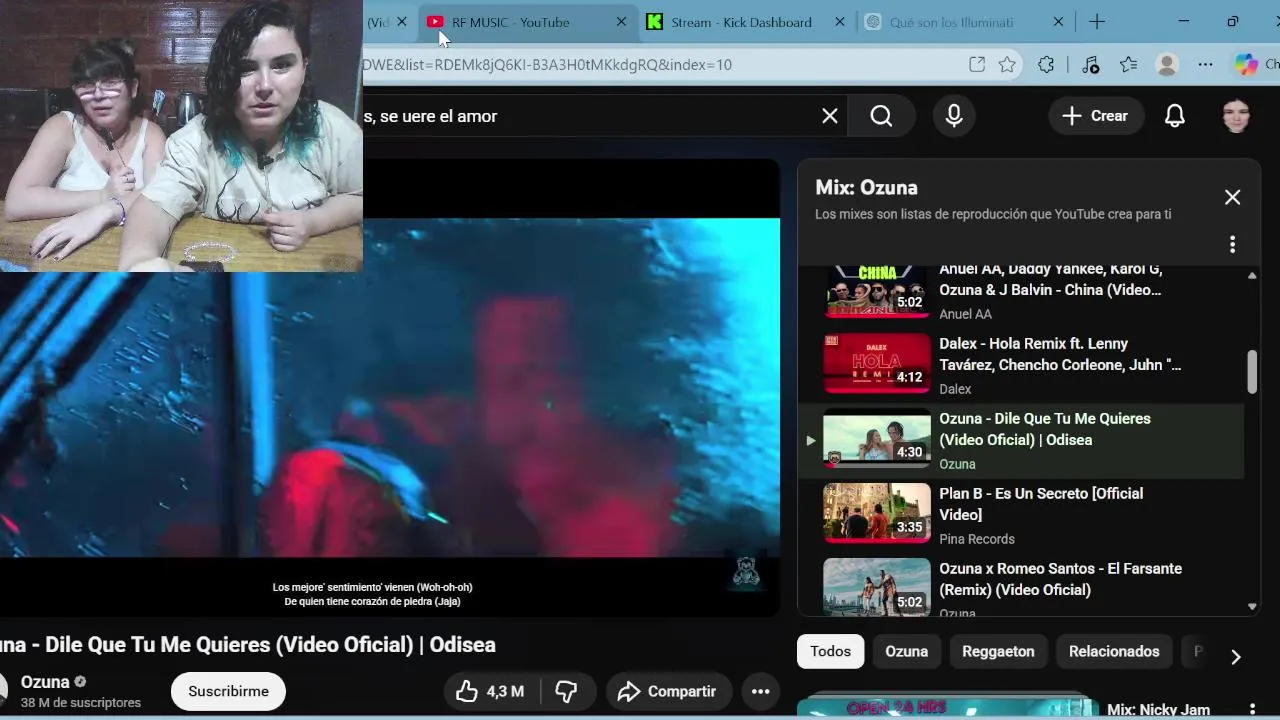The width and height of the screenshot is (1280, 720).
Task: Click the playlist scrollbar thumb
Action: [1252, 372]
